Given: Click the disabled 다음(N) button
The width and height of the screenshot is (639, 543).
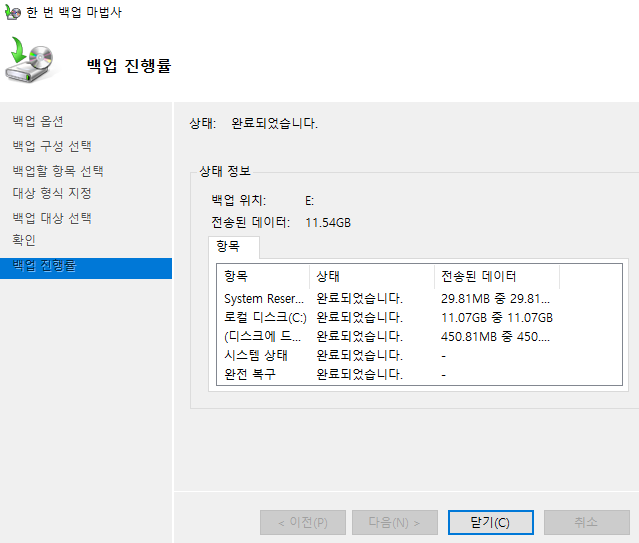Looking at the screenshot, I should (394, 522).
